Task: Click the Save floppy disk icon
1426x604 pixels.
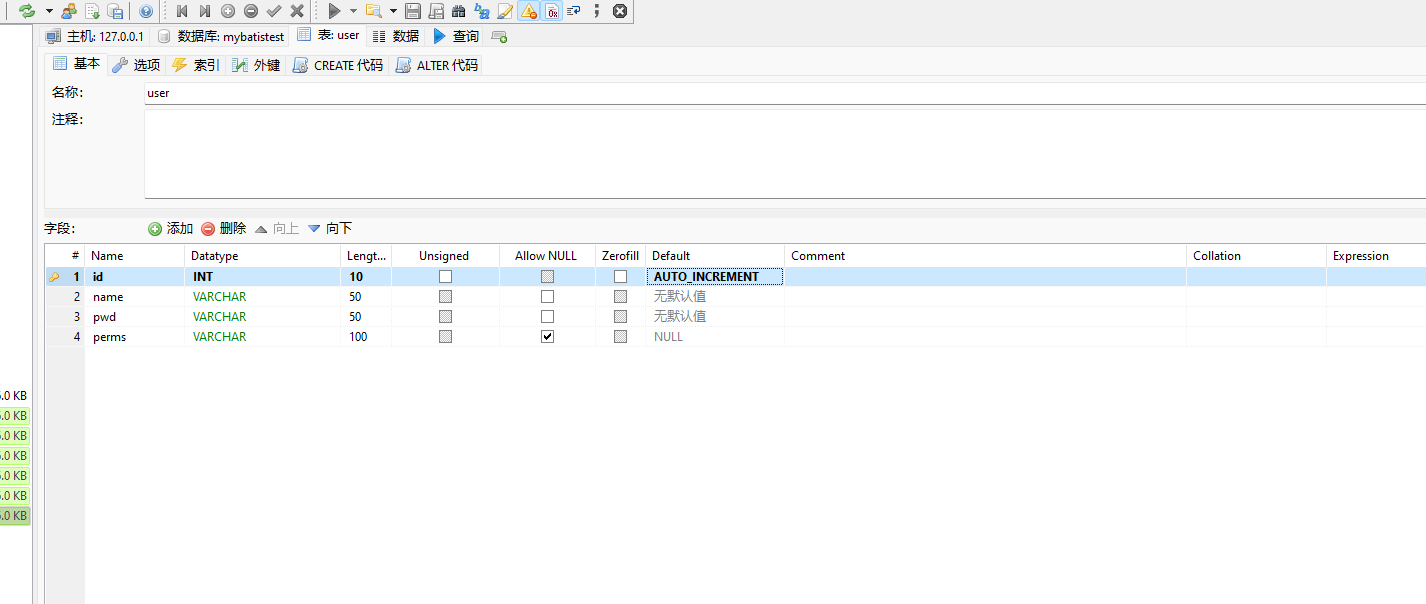Action: pyautogui.click(x=413, y=11)
